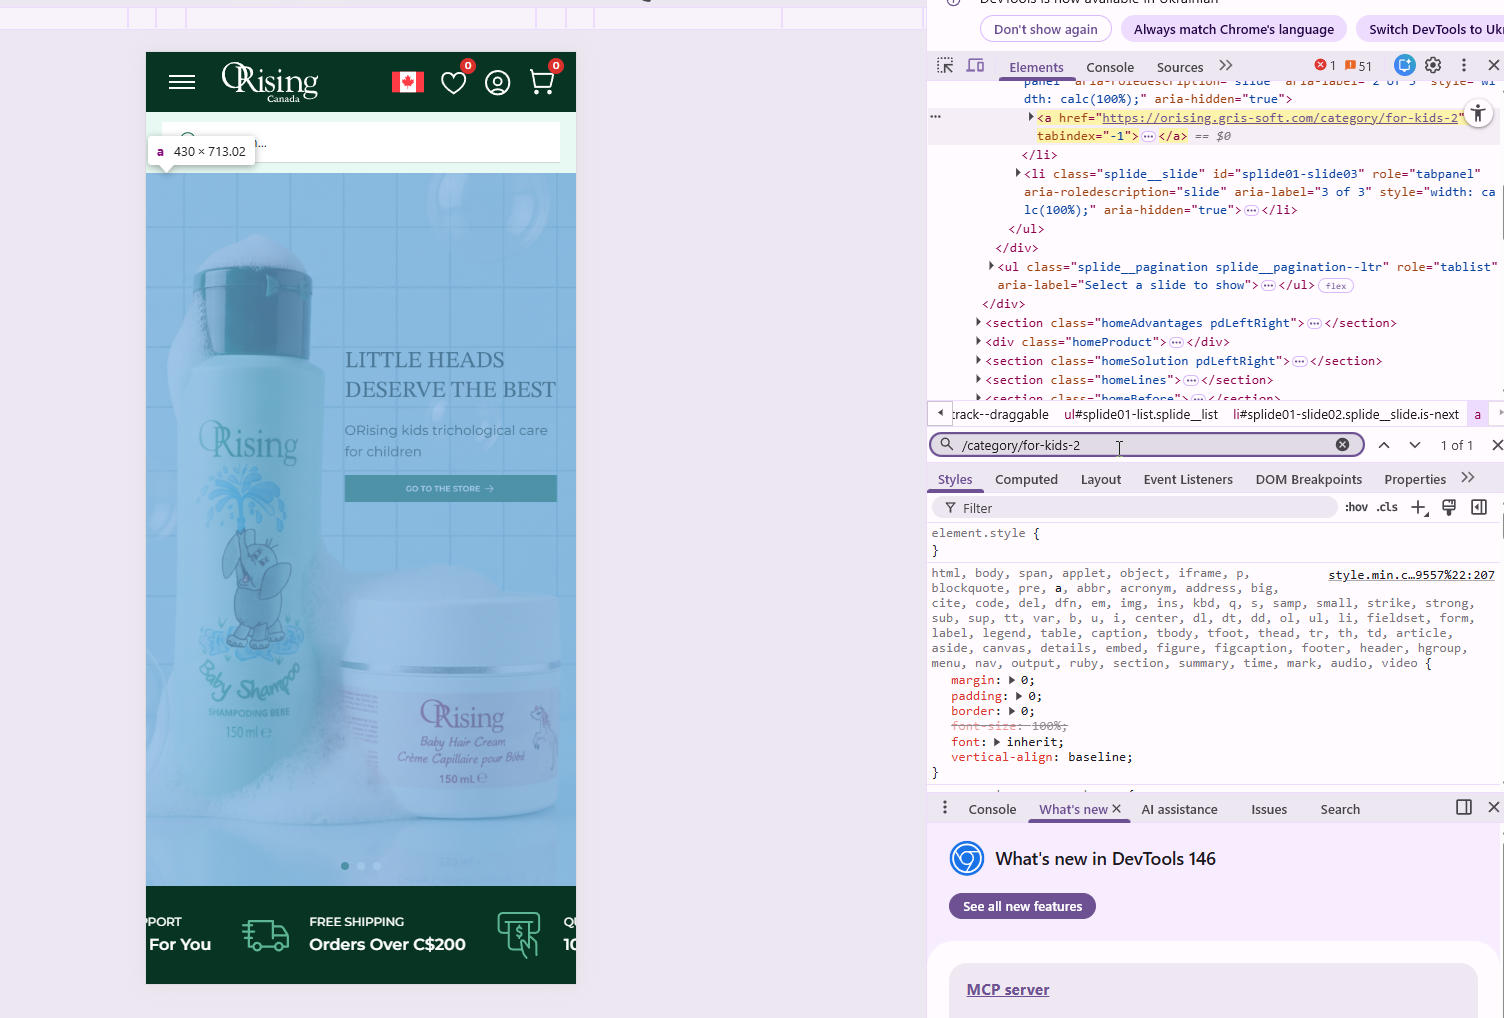This screenshot has width=1504, height=1018.
Task: Open the Sources panel tab
Action: tap(1180, 67)
